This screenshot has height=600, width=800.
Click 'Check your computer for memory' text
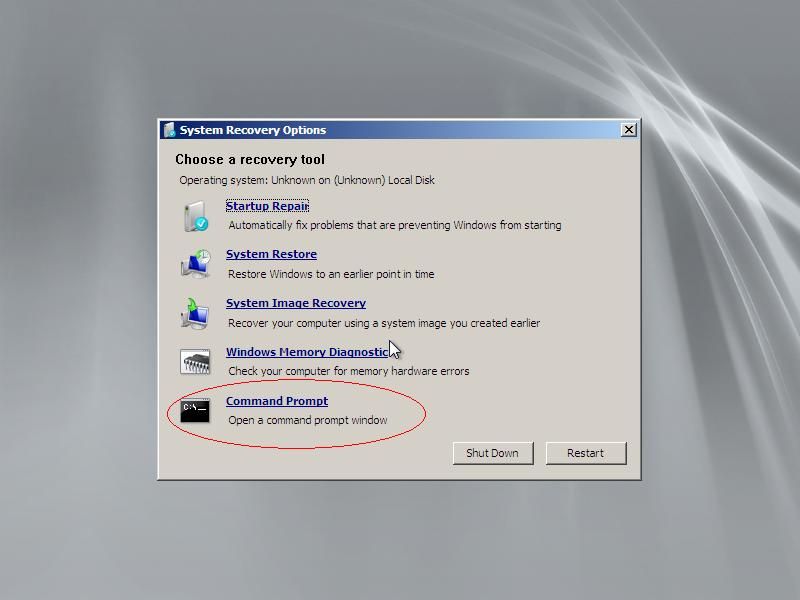pyautogui.click(x=348, y=371)
